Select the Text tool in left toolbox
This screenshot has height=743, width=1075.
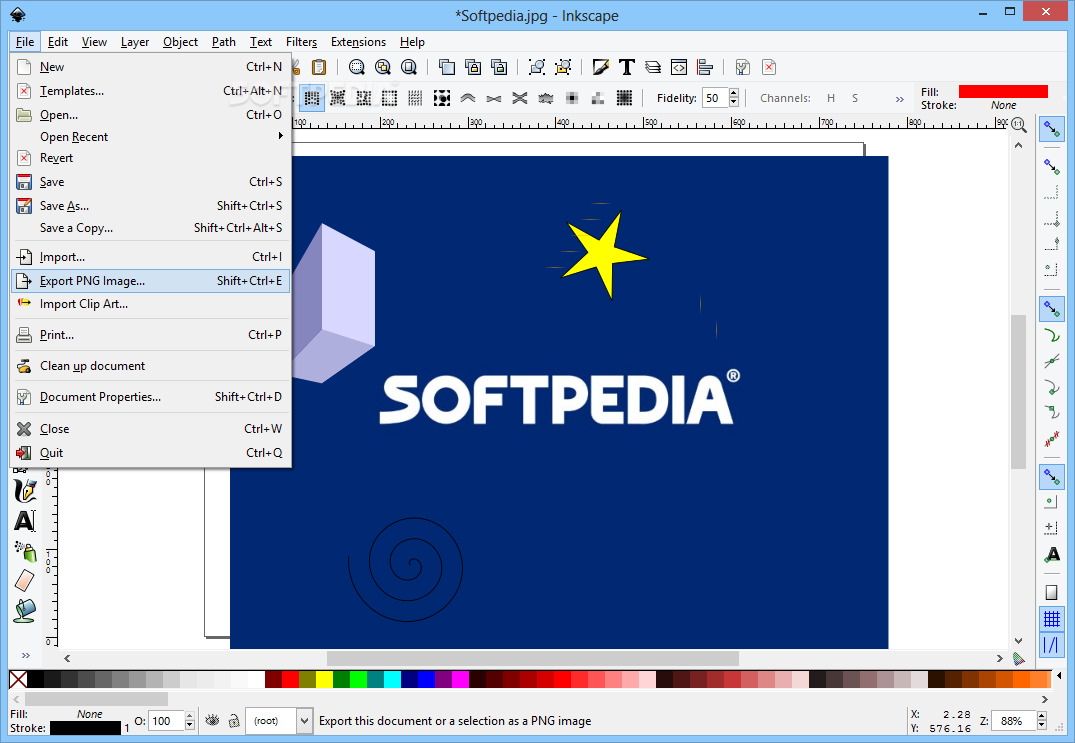(x=25, y=521)
